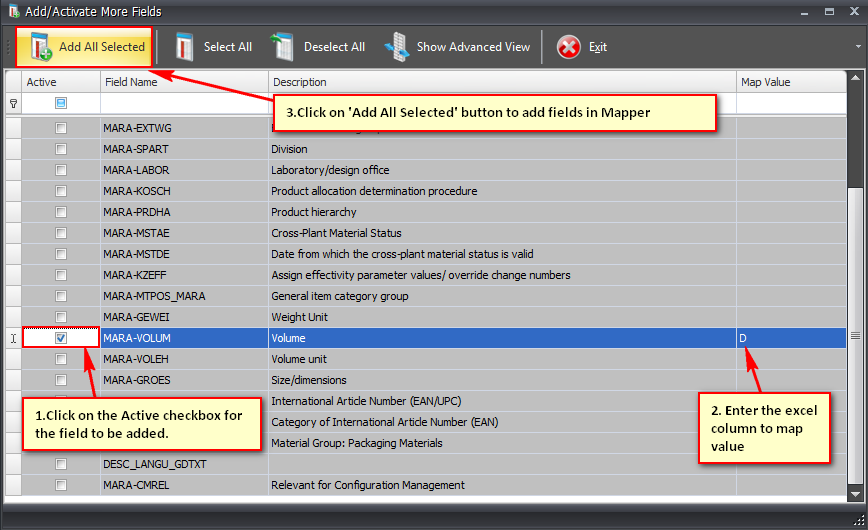
Task: Click Map Value cell for MARA-VOLUM row
Action: tap(790, 338)
